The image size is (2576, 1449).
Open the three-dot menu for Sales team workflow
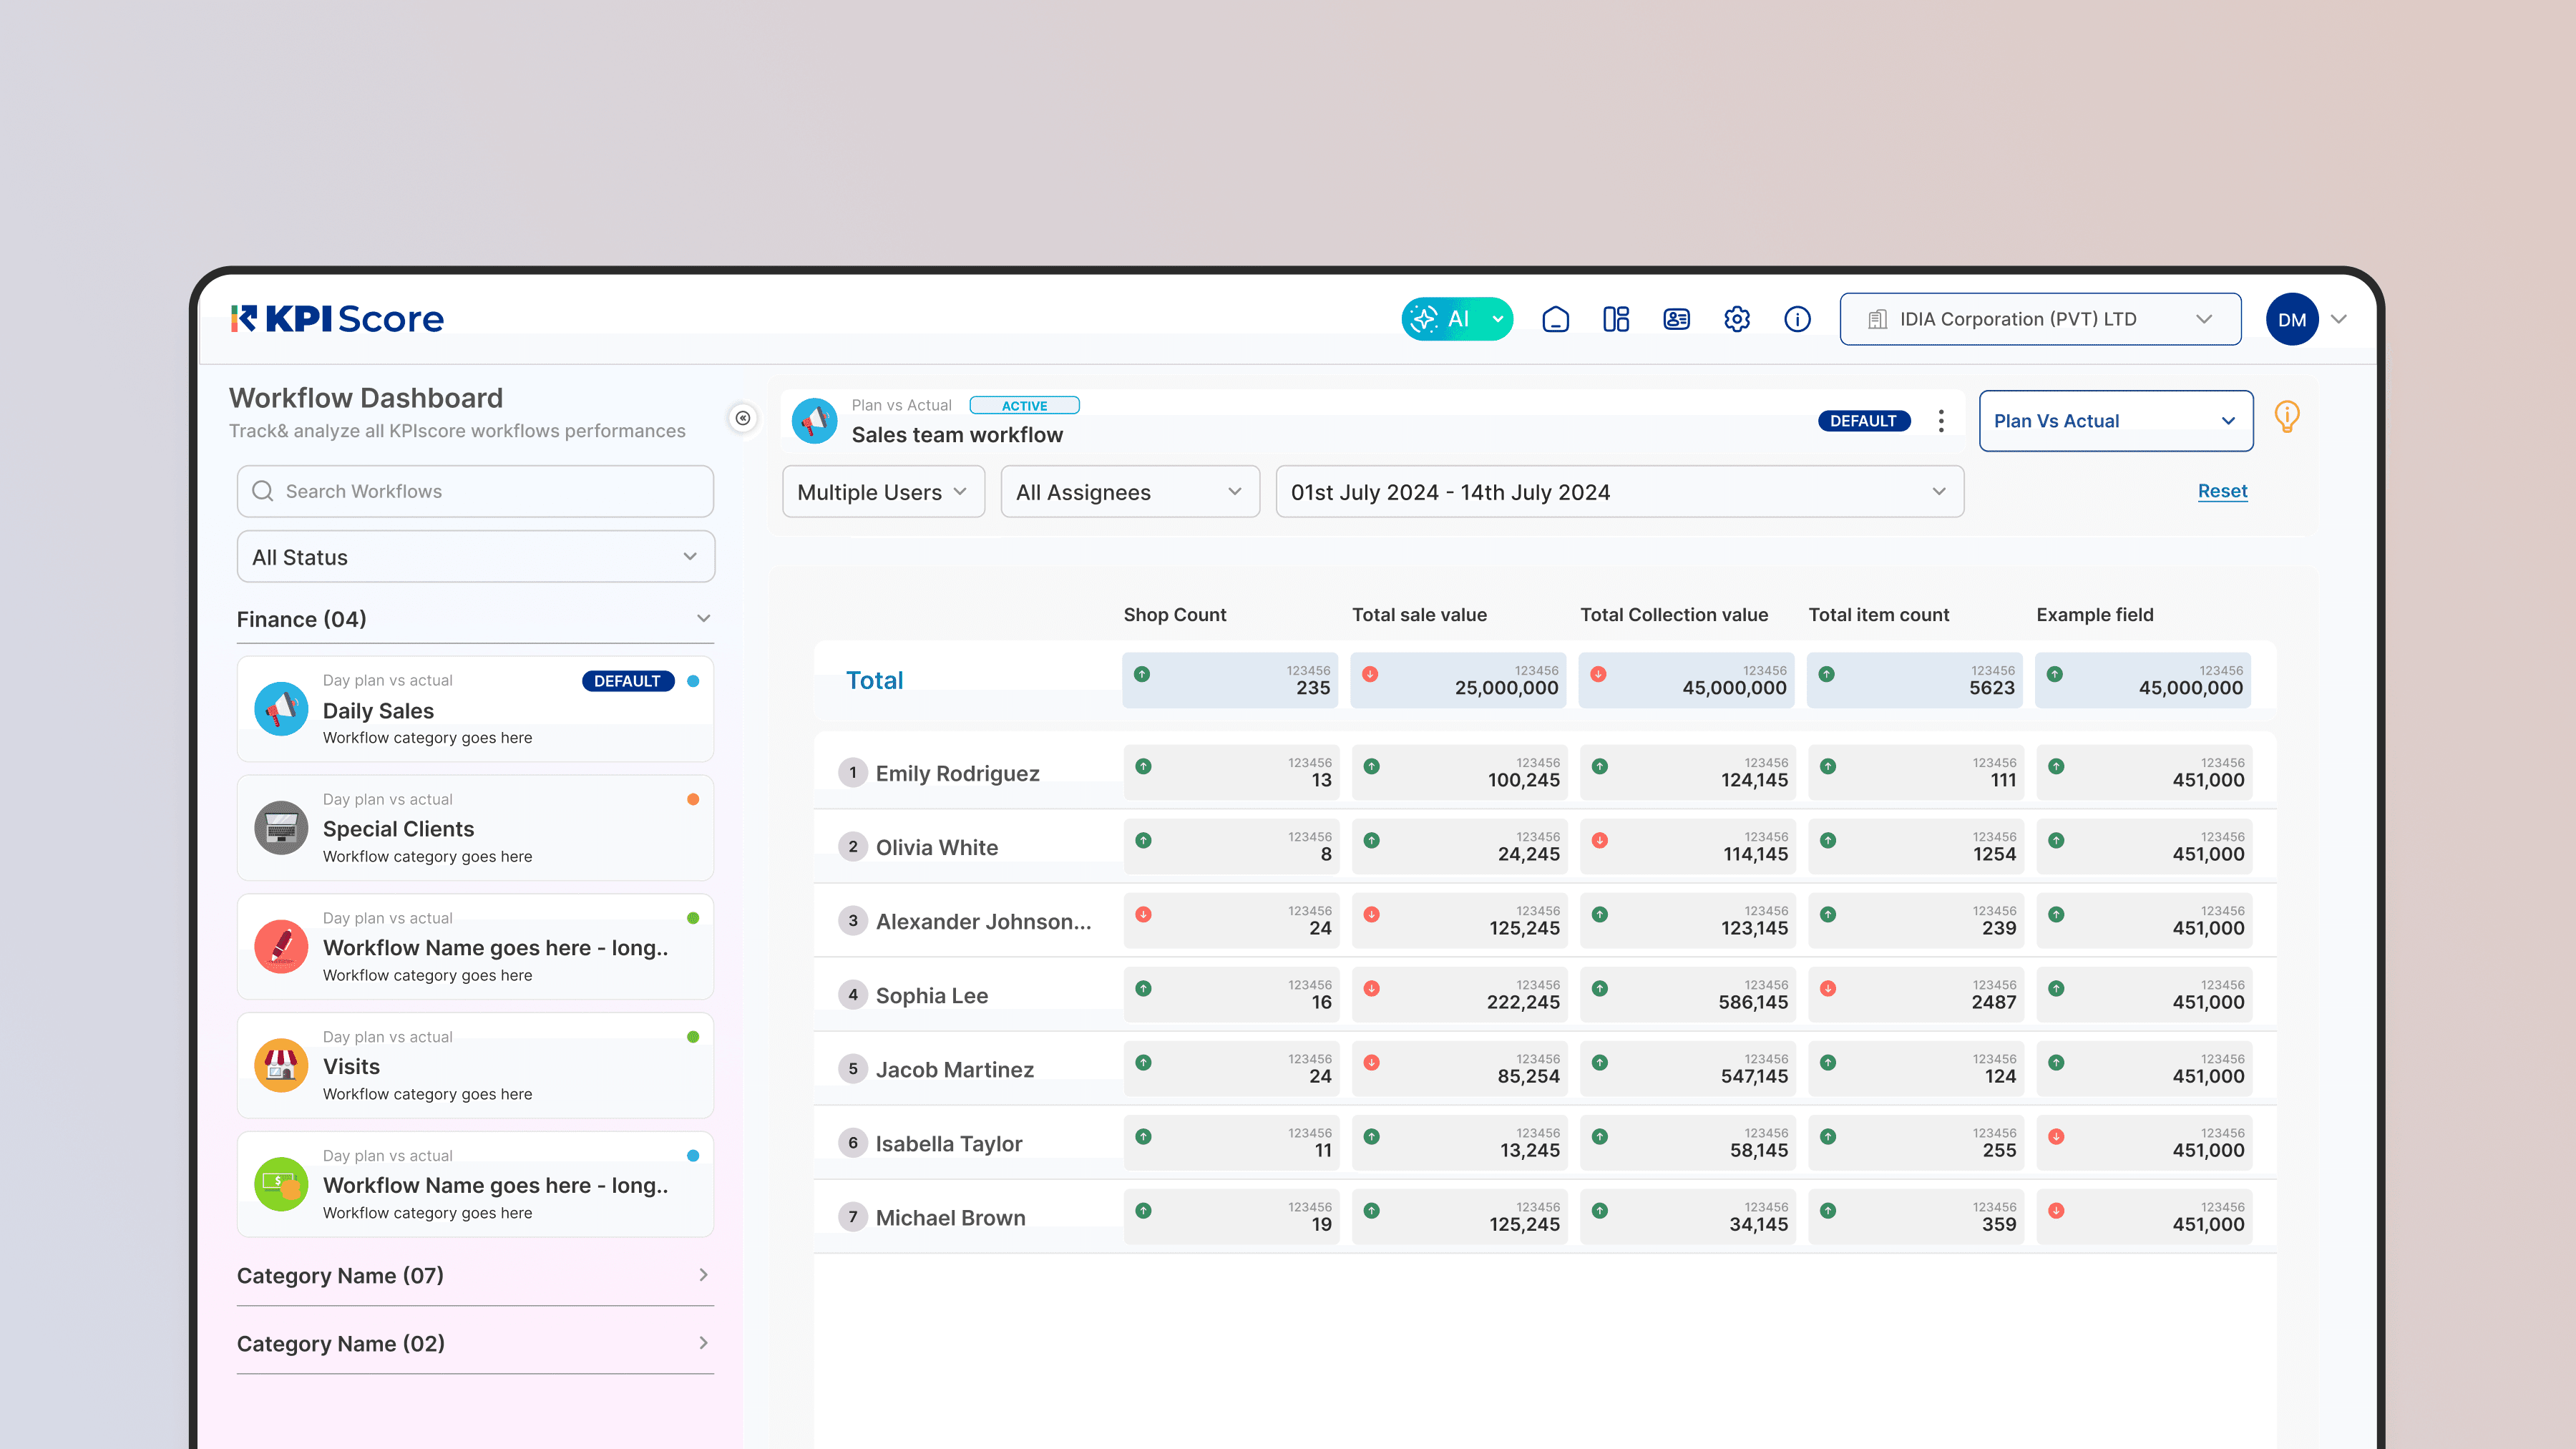(x=1940, y=421)
